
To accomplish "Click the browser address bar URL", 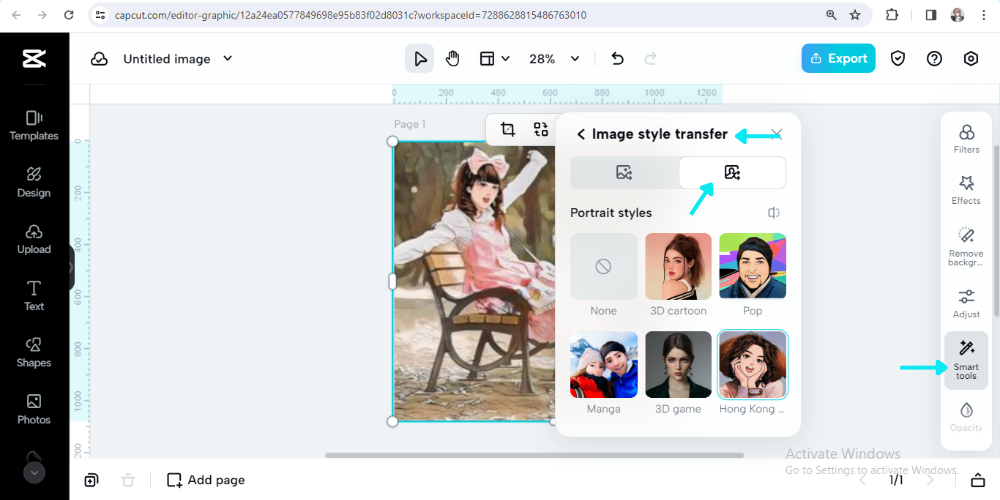I will [350, 15].
